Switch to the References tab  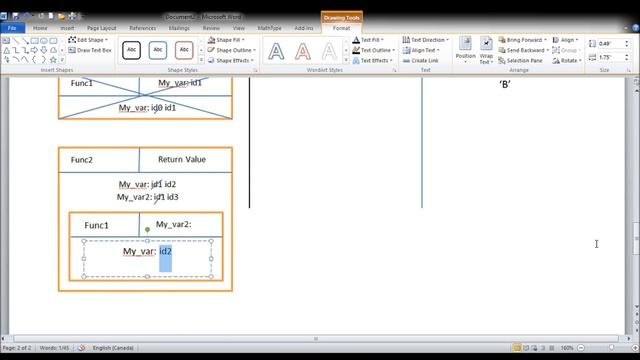point(142,28)
